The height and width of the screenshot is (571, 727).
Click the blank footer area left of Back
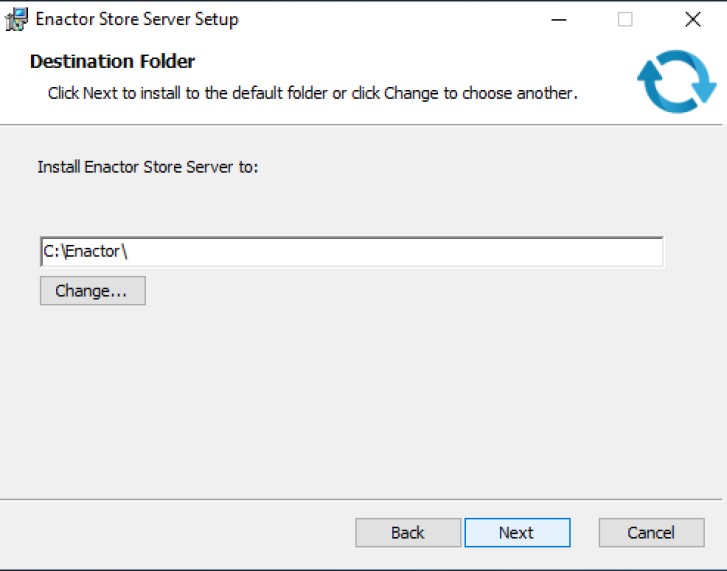[180, 533]
